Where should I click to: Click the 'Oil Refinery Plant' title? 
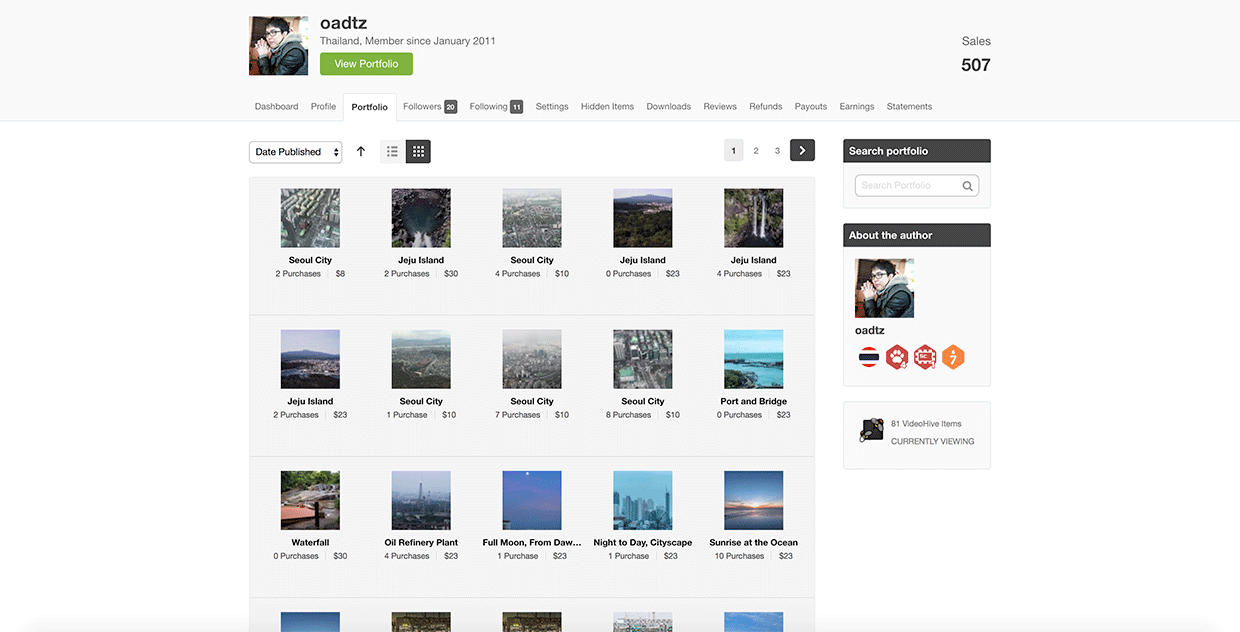click(421, 543)
